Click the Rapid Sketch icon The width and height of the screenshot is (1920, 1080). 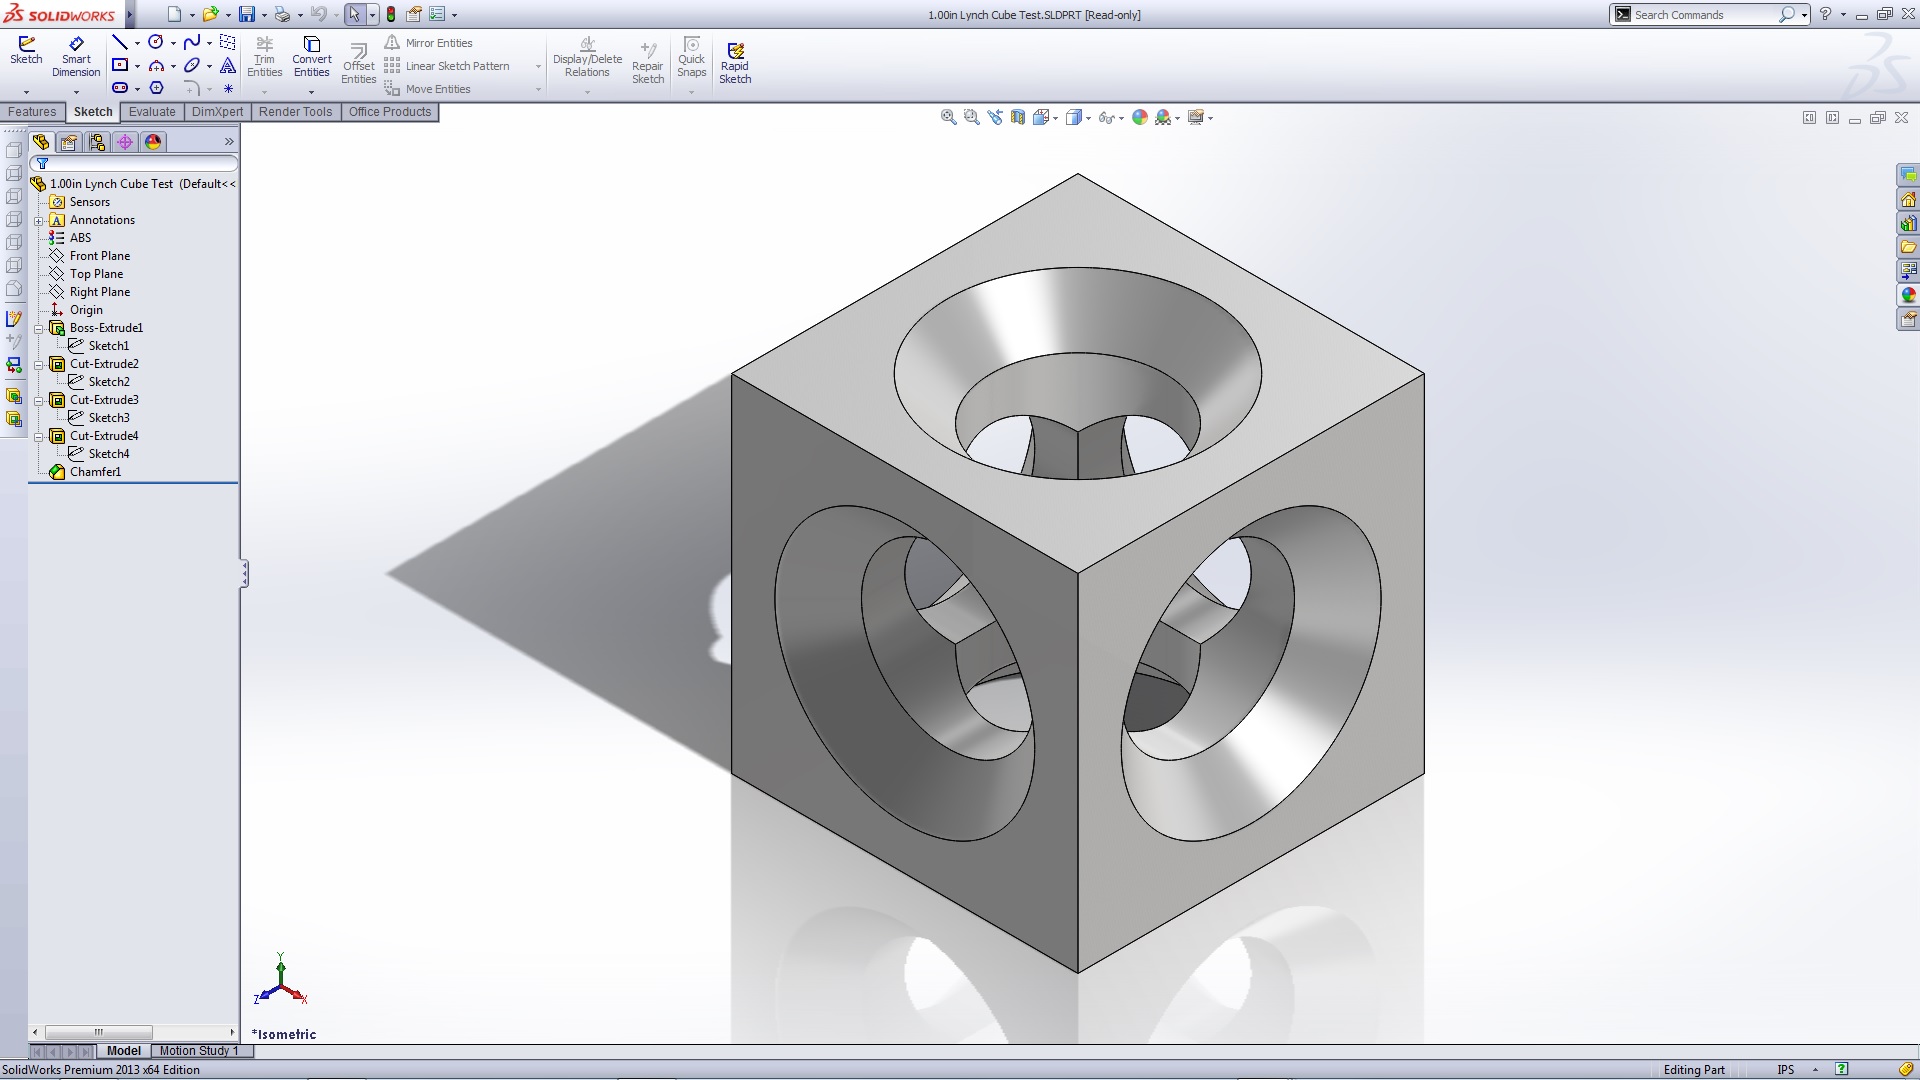735,62
